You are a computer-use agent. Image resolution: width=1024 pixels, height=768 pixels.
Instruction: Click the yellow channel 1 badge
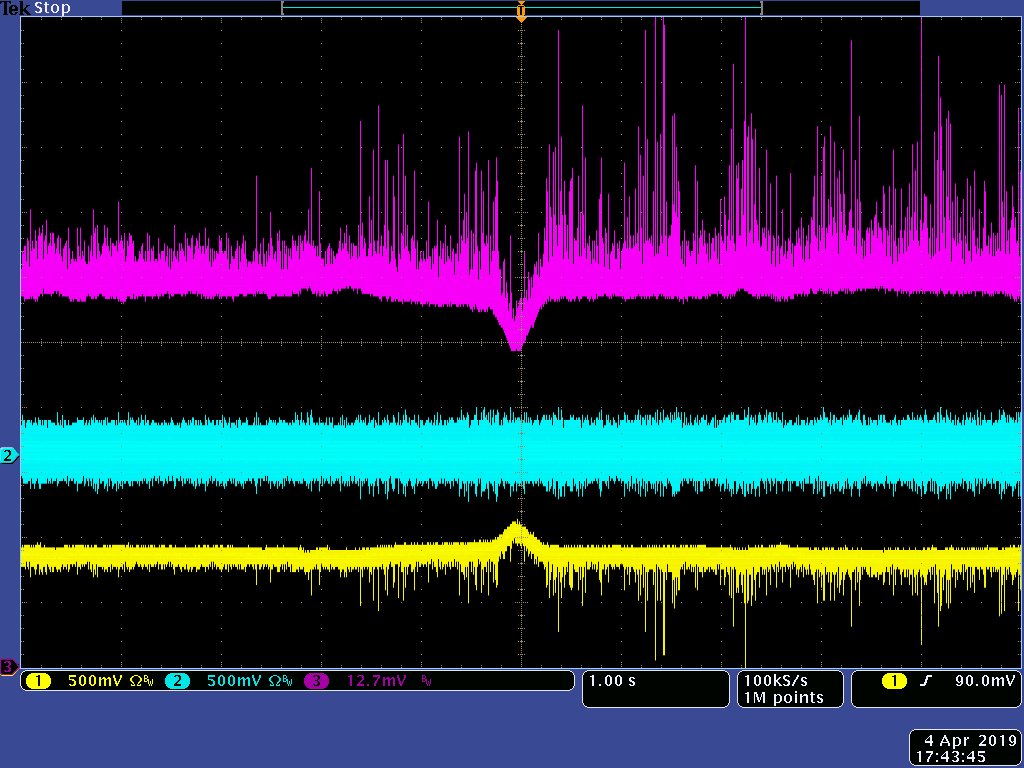[38, 681]
